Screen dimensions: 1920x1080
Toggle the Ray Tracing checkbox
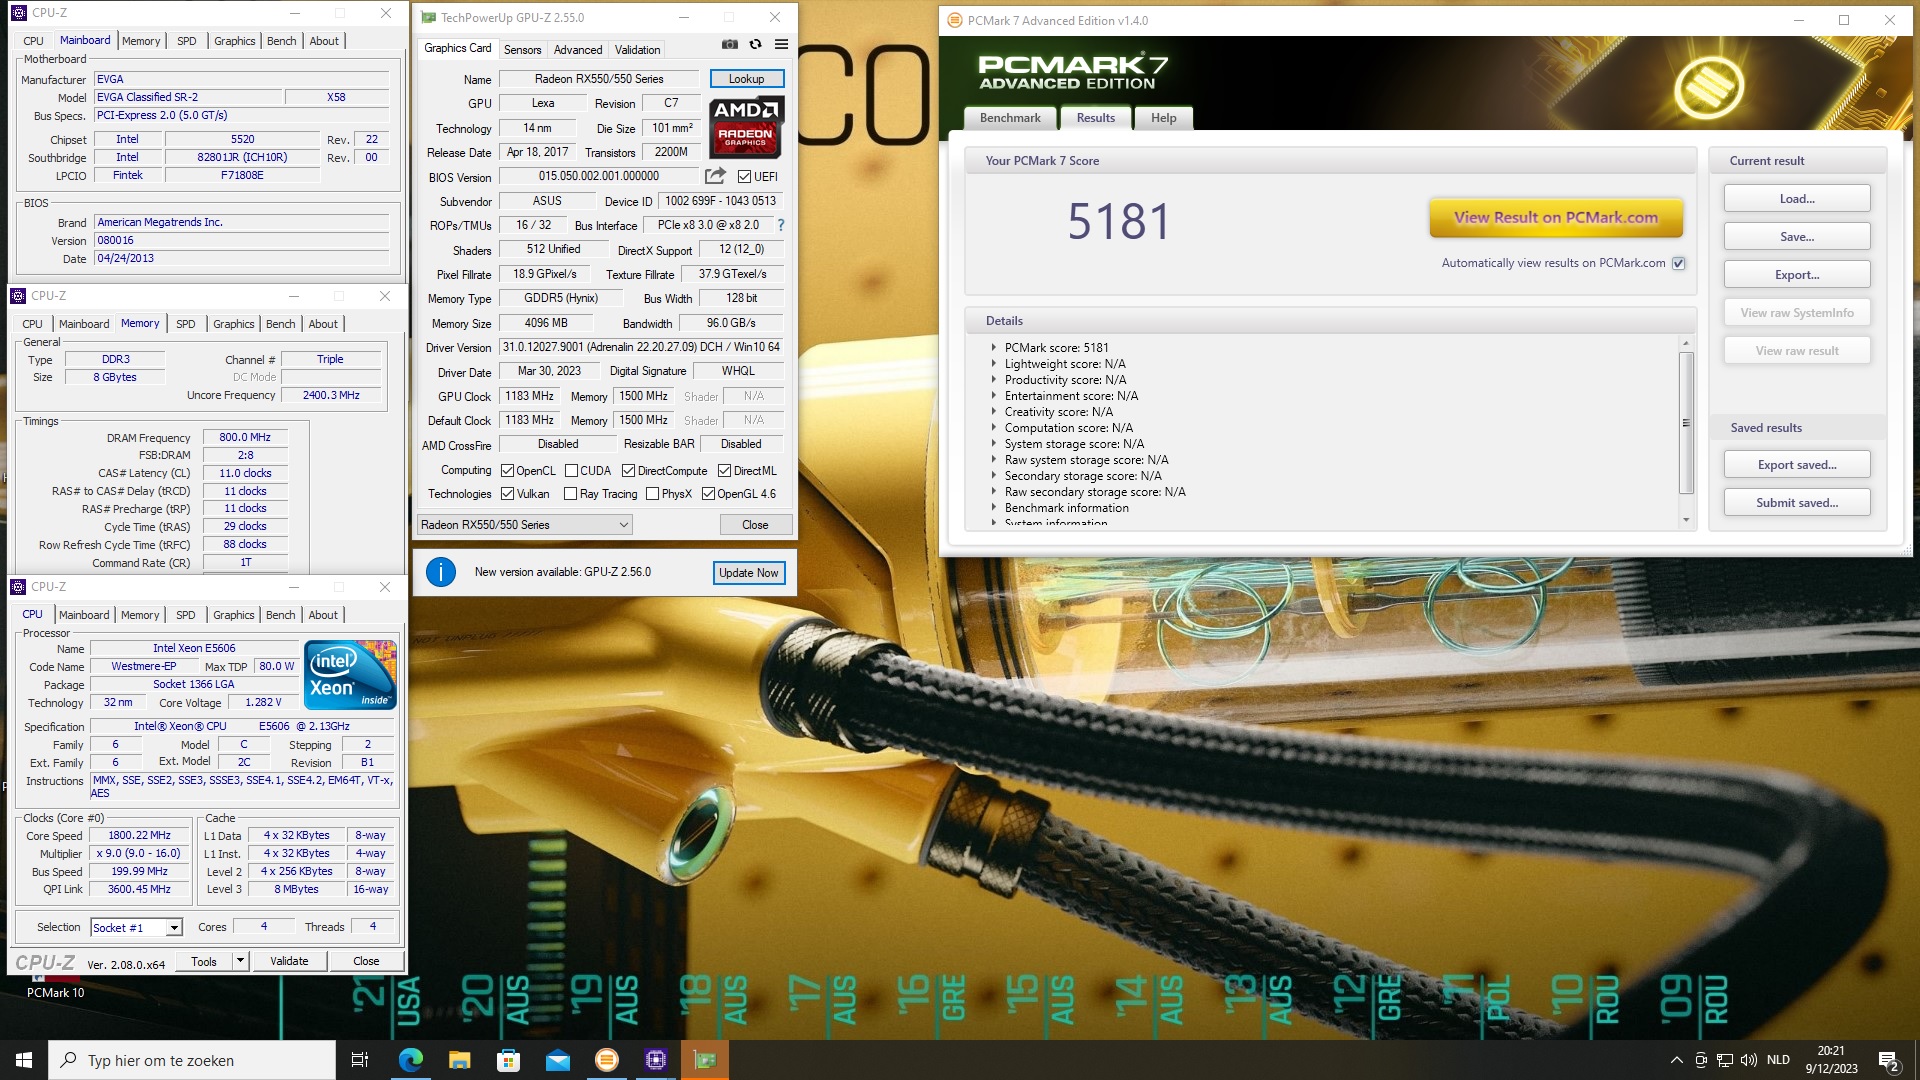click(x=571, y=494)
